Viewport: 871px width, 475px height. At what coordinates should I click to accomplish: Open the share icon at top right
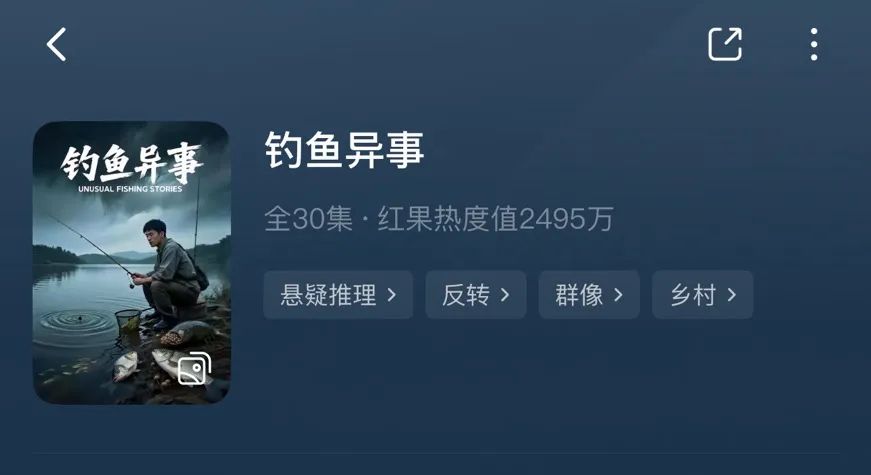725,44
